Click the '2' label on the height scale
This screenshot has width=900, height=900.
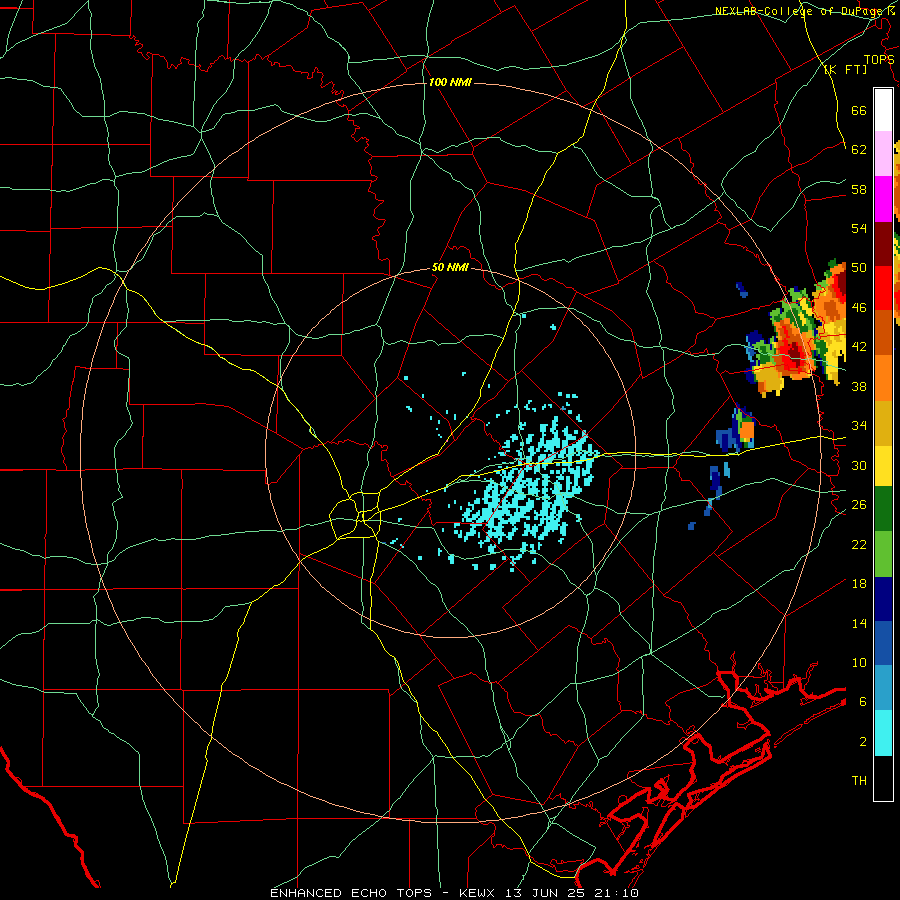pyautogui.click(x=863, y=742)
